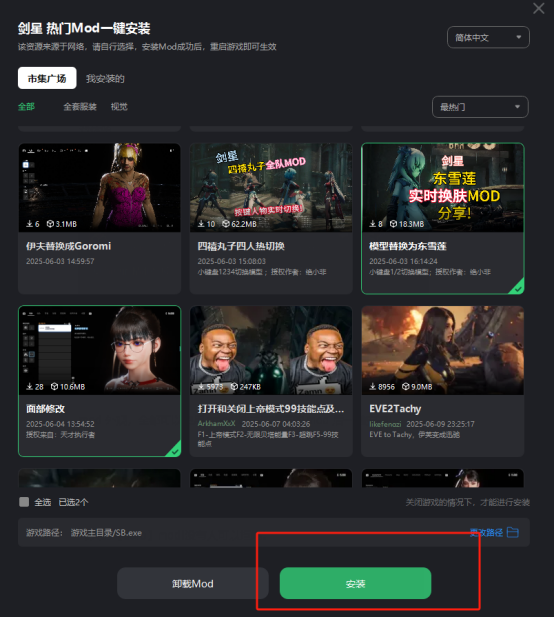The image size is (555, 617).
Task: Filter mods by 全套服装 category
Action: pyautogui.click(x=80, y=107)
